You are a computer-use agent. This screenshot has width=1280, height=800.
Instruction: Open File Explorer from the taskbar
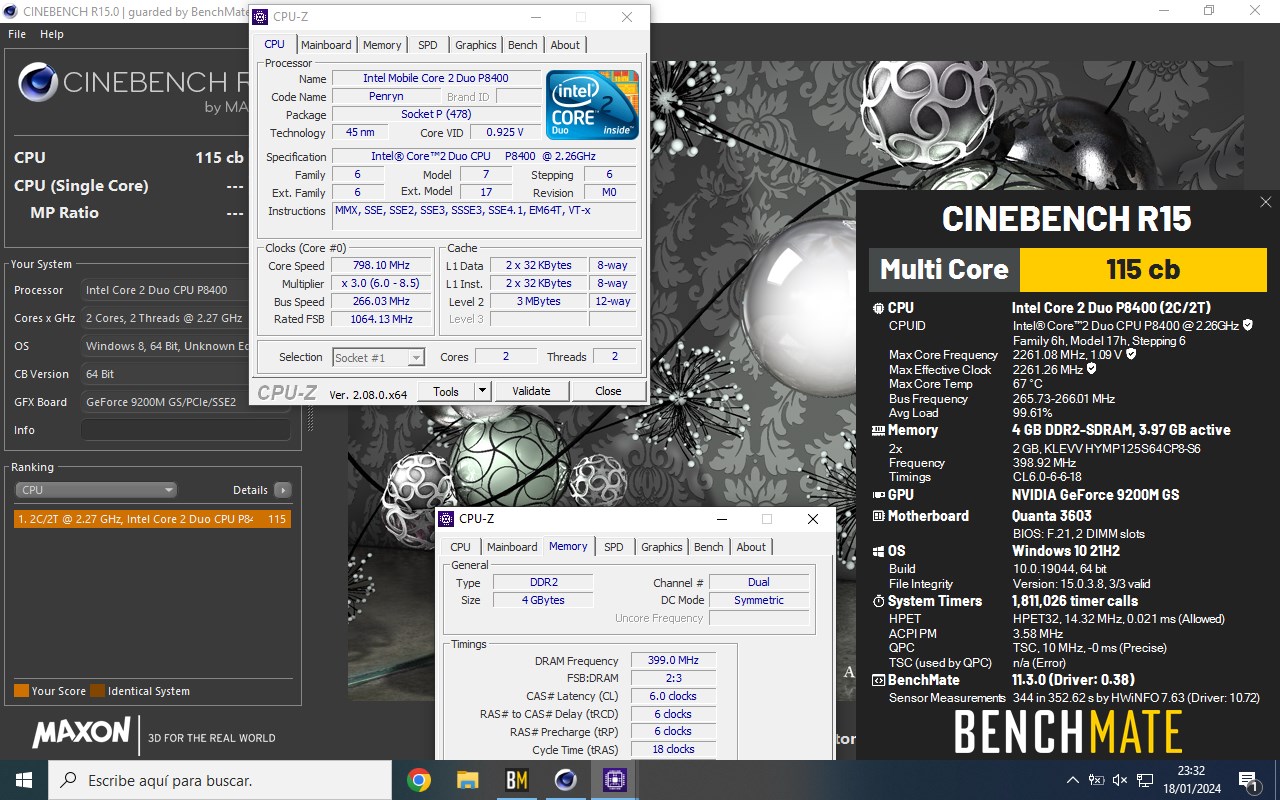[x=467, y=780]
